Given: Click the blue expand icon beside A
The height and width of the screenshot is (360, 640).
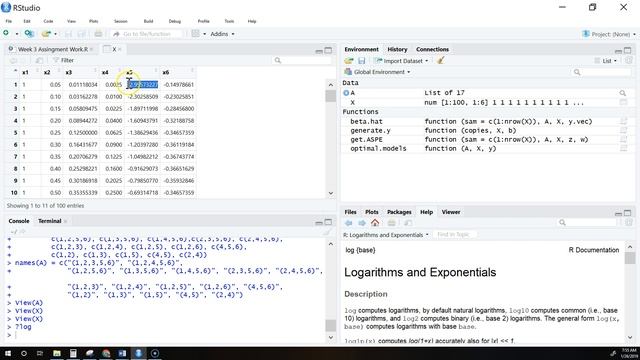Looking at the screenshot, I should coord(346,93).
